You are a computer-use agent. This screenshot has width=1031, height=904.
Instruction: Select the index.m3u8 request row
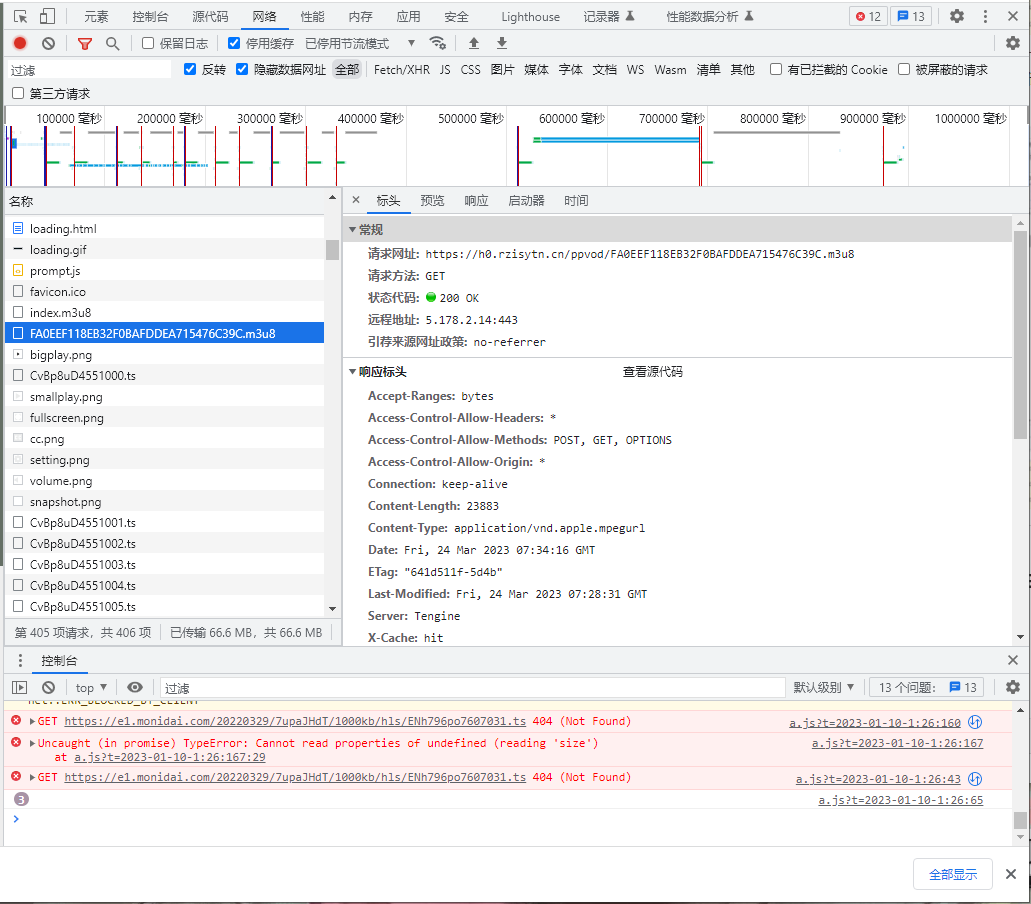164,312
